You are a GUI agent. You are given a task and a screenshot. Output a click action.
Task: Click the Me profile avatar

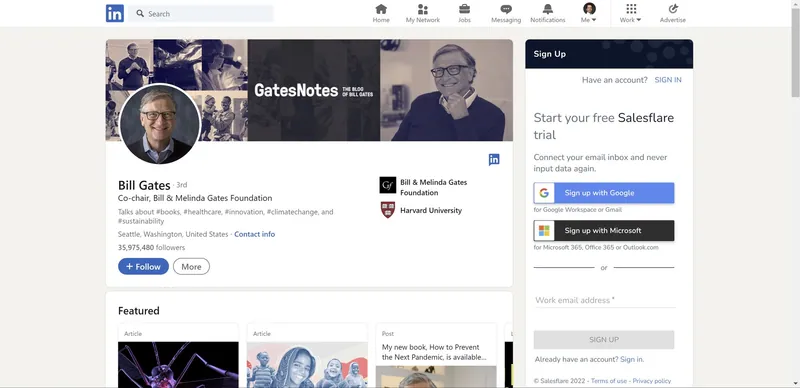click(x=589, y=9)
